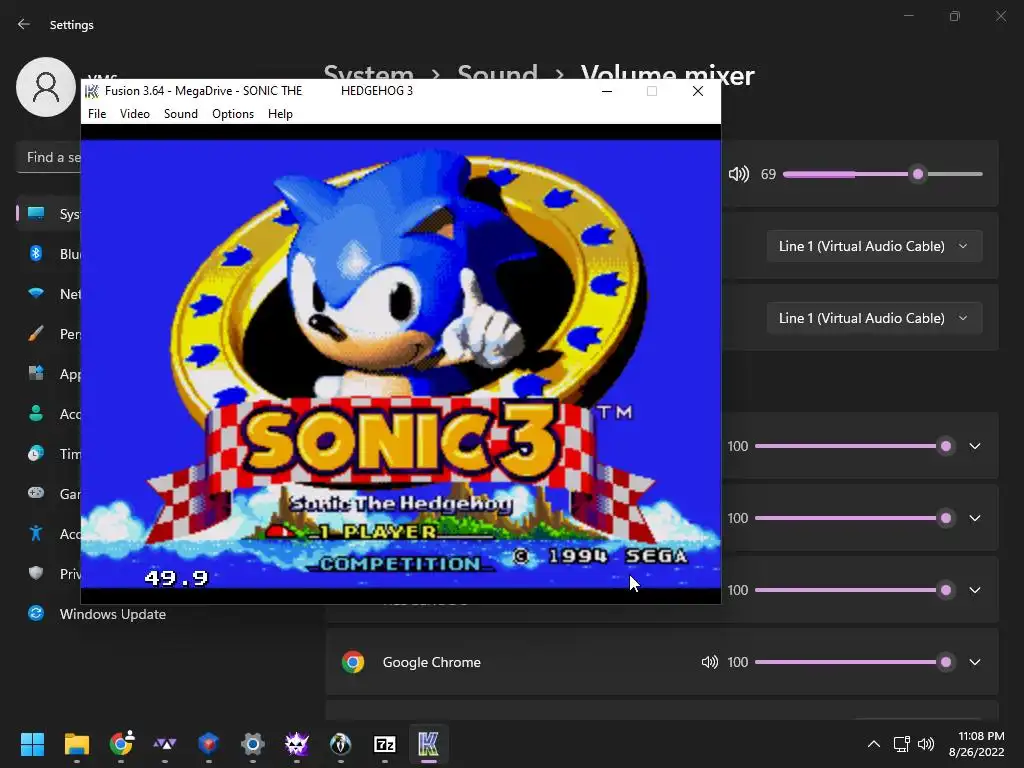The image size is (1024, 768).
Task: Open the Options menu in Fusion
Action: pyautogui.click(x=232, y=114)
